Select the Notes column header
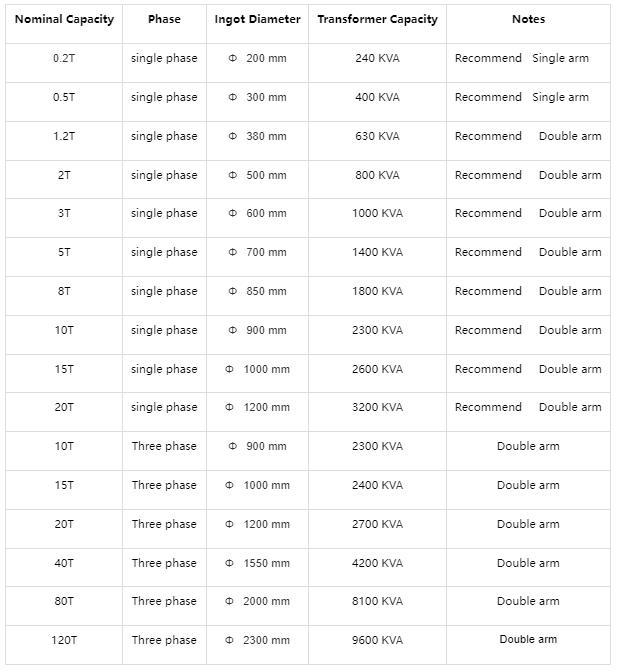This screenshot has height=671, width=618. tap(528, 19)
